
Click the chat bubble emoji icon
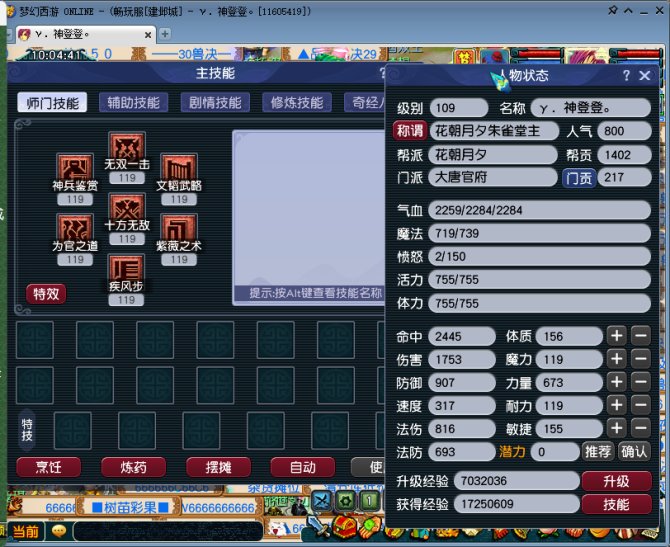tap(59, 531)
